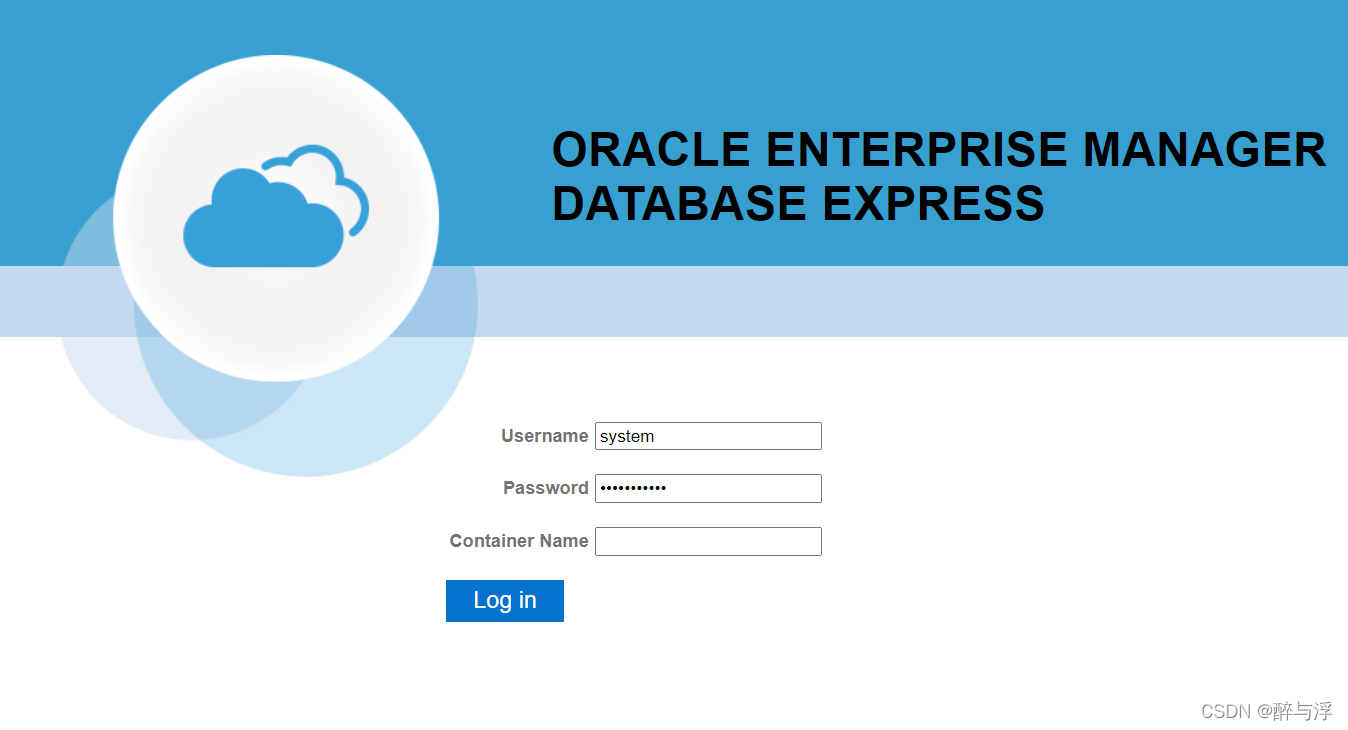Click the ORACLE ENTERPRISE MANAGER heading
1348x730 pixels.
point(939,150)
